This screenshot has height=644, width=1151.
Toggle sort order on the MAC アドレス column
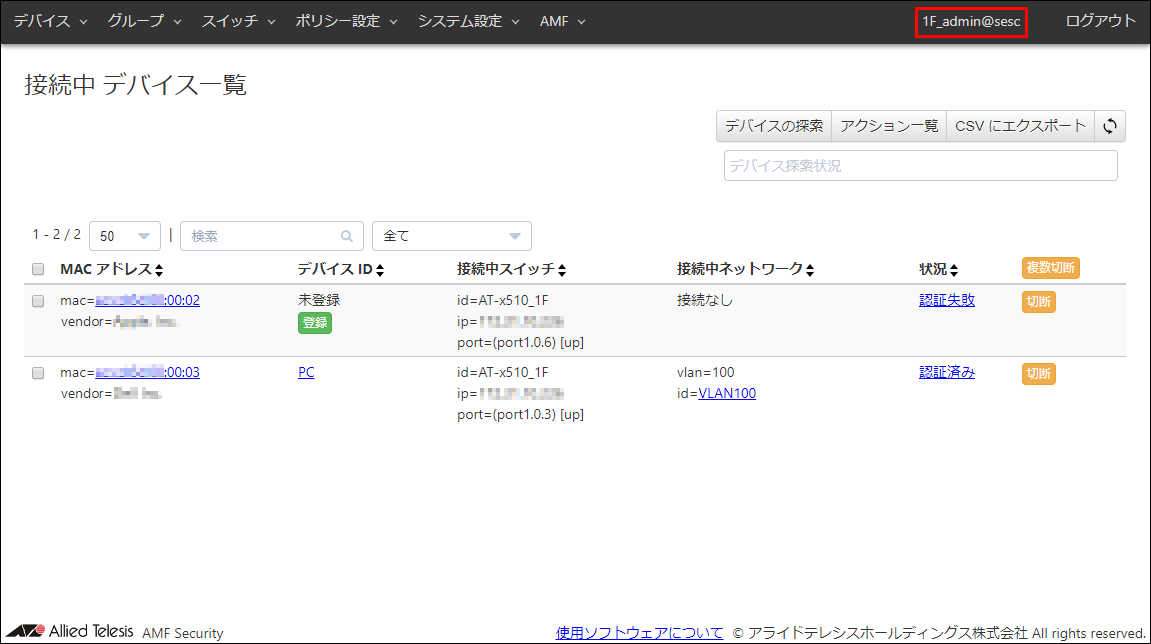[x=158, y=268]
